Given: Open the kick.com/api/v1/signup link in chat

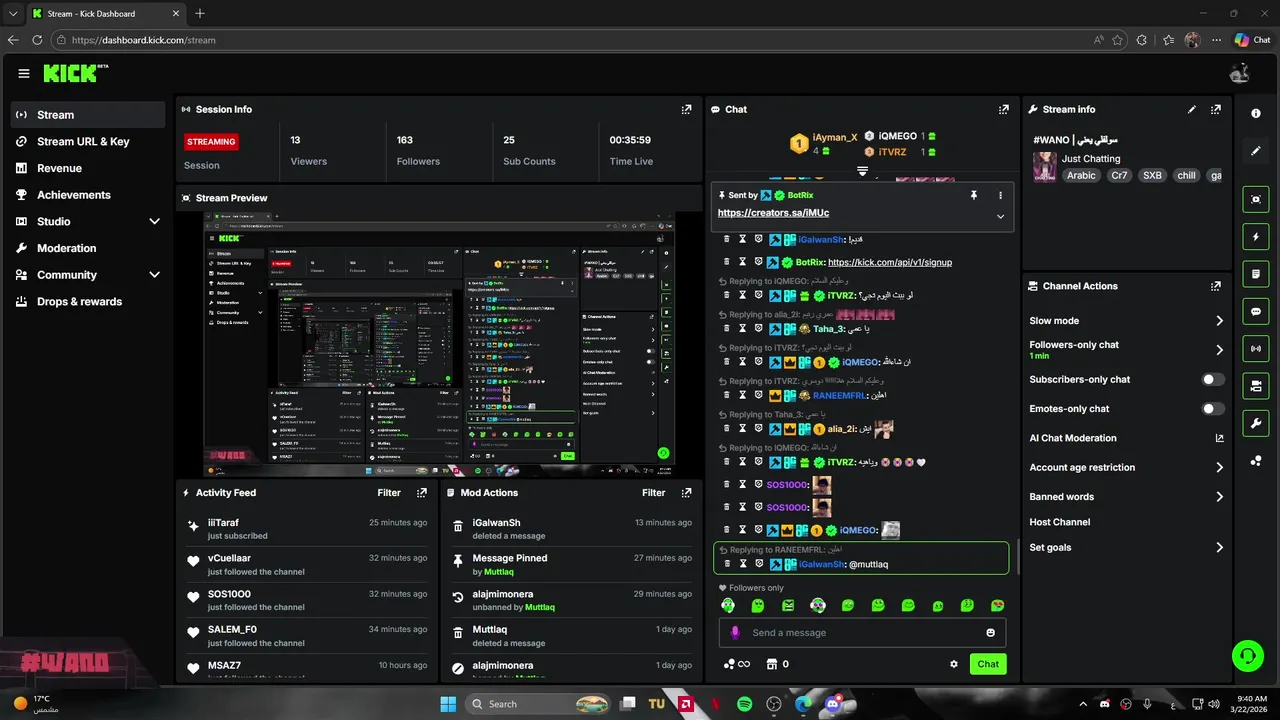Looking at the screenshot, I should [x=890, y=262].
